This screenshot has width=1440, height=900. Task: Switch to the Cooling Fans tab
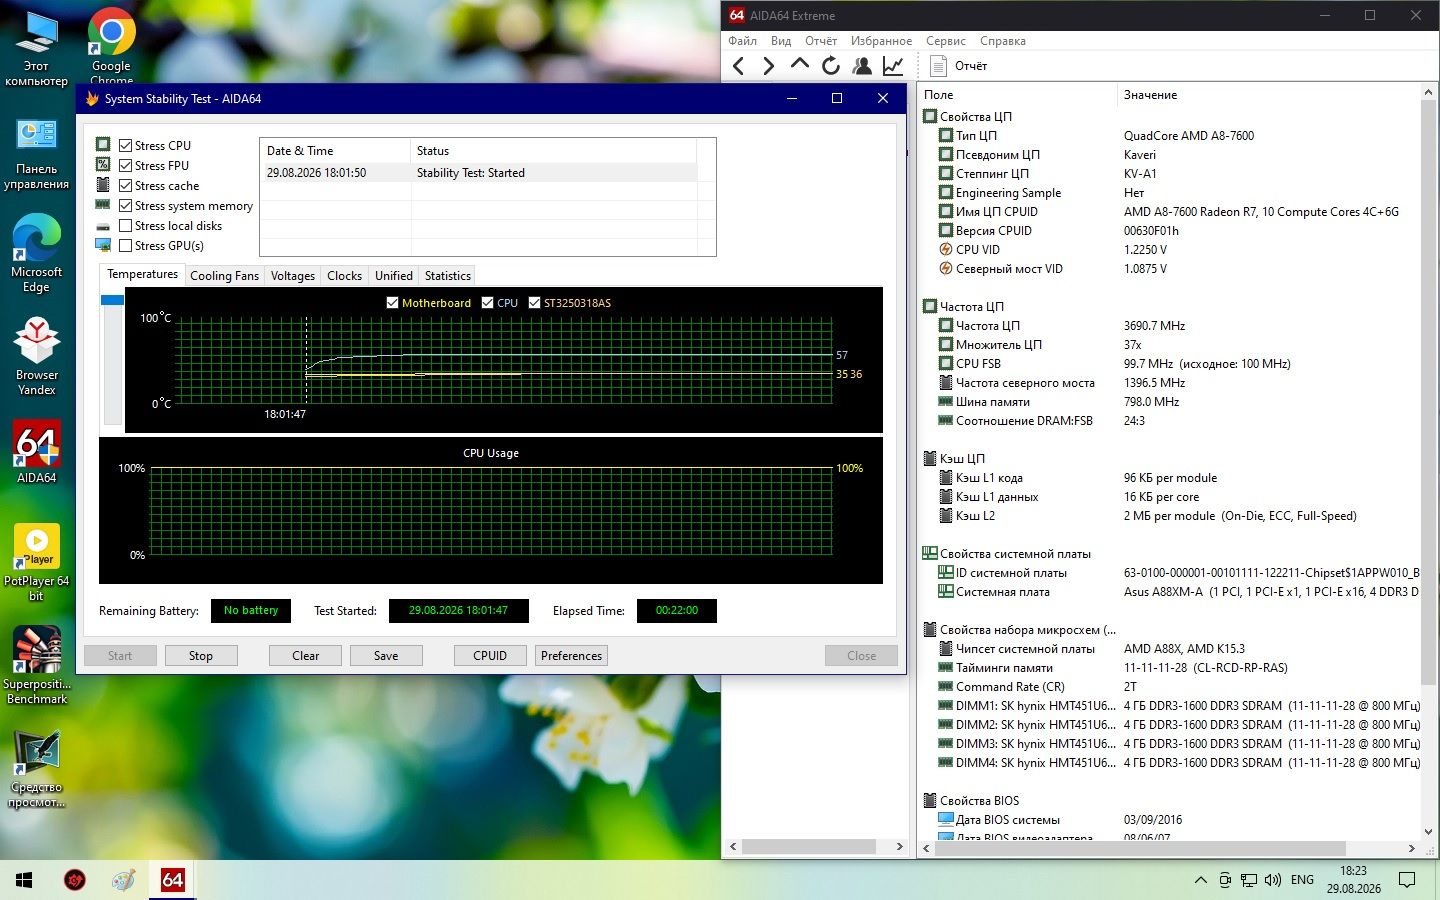tap(224, 276)
